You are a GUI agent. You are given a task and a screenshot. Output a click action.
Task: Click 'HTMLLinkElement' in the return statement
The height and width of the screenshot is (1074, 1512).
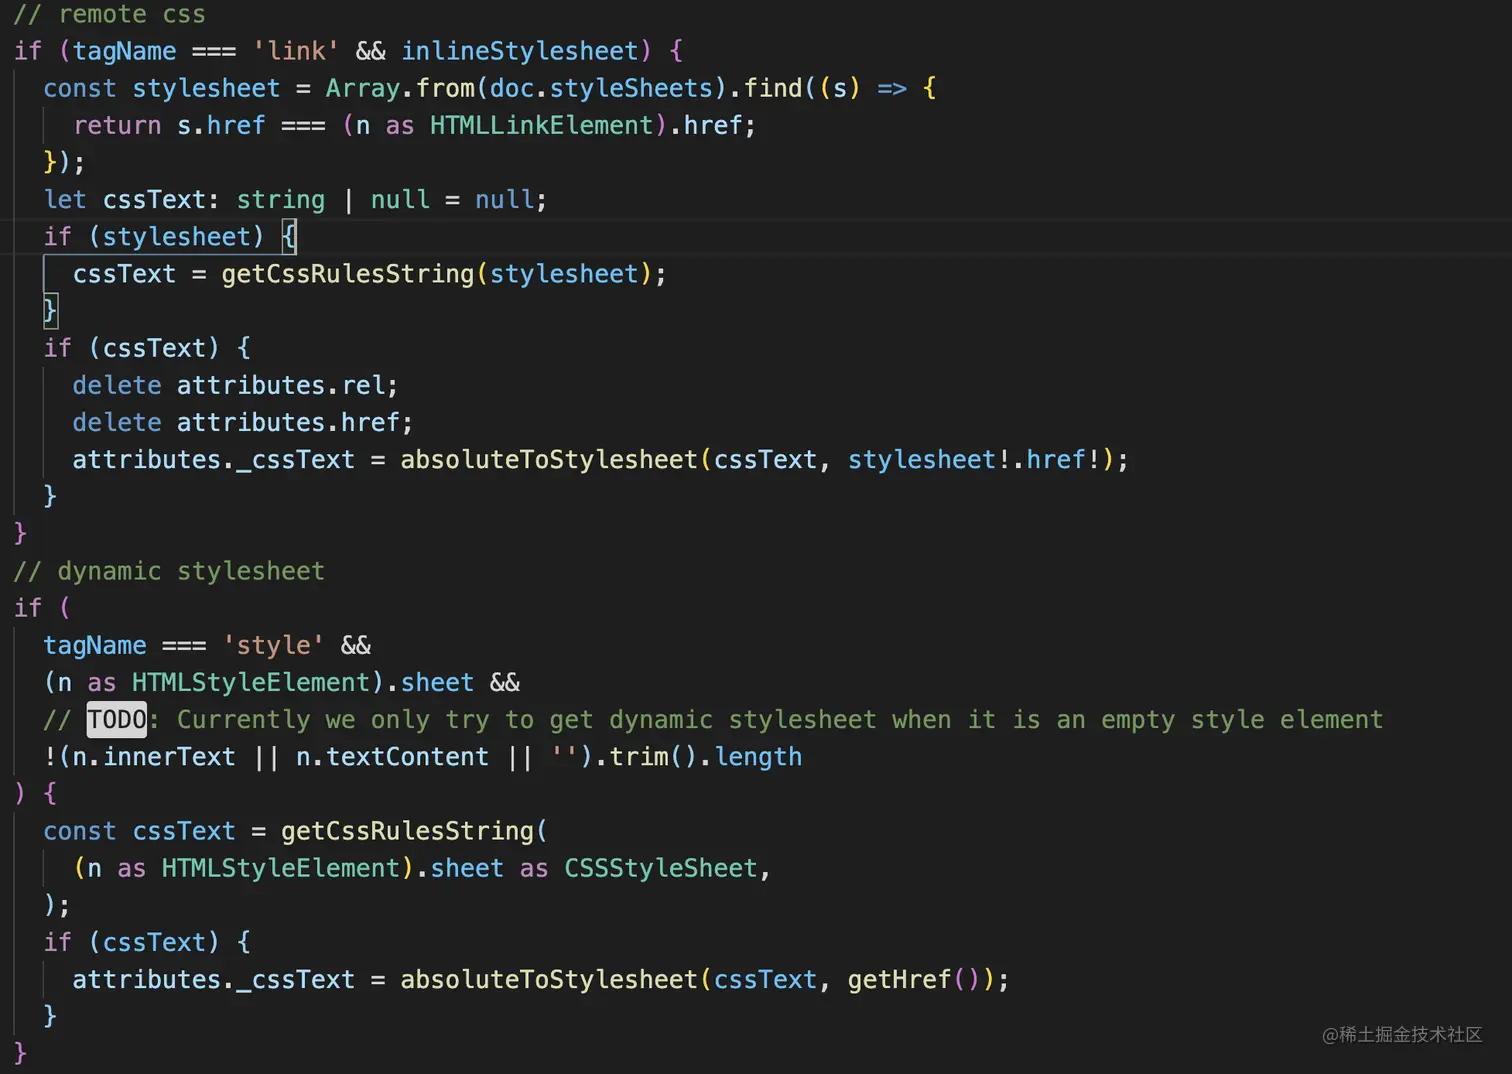542,125
